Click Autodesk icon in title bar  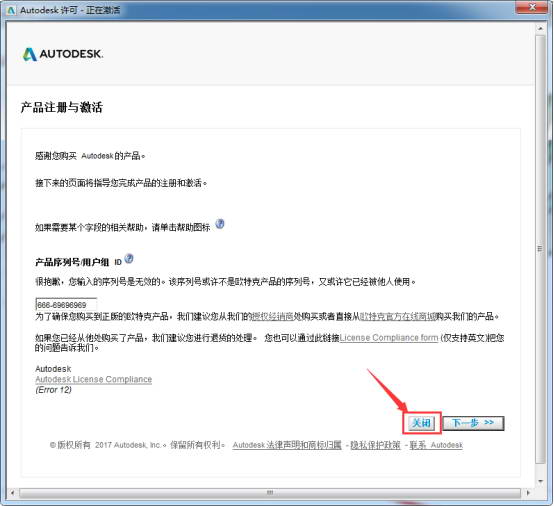(x=11, y=10)
